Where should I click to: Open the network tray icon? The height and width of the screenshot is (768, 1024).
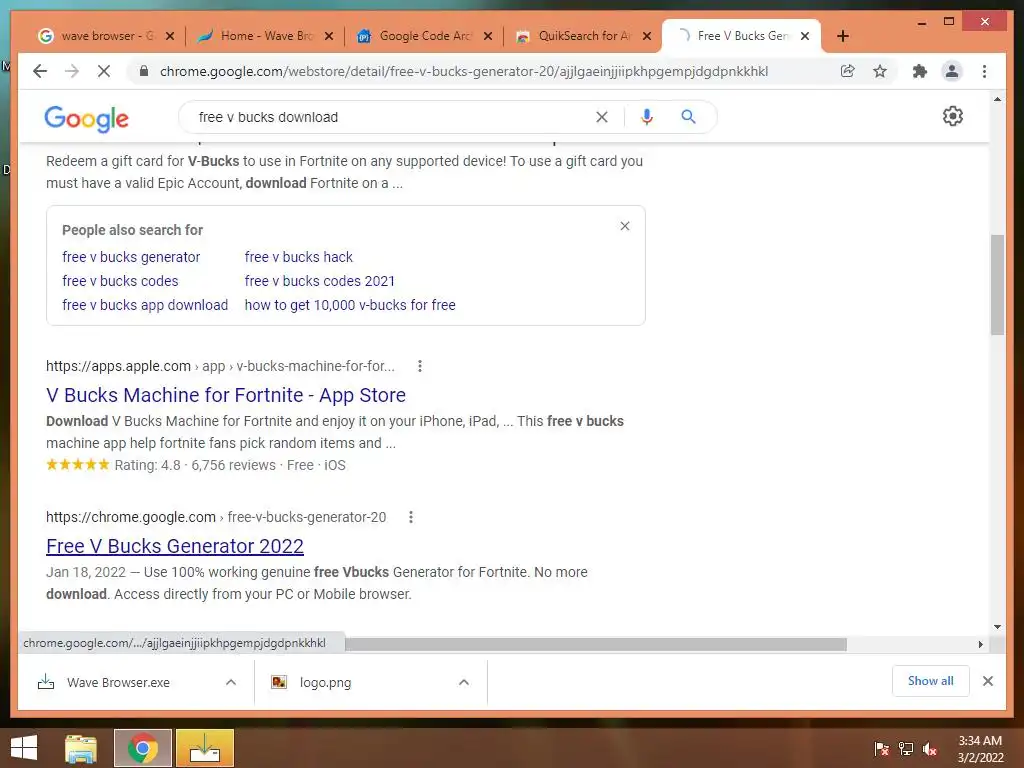(x=906, y=749)
